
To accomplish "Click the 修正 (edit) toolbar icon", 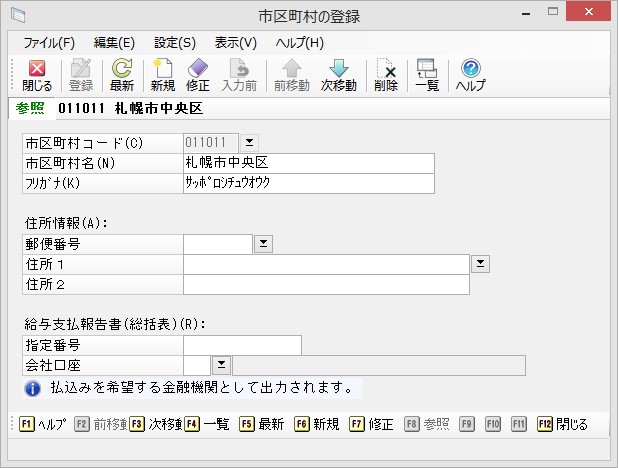I will (x=198, y=75).
